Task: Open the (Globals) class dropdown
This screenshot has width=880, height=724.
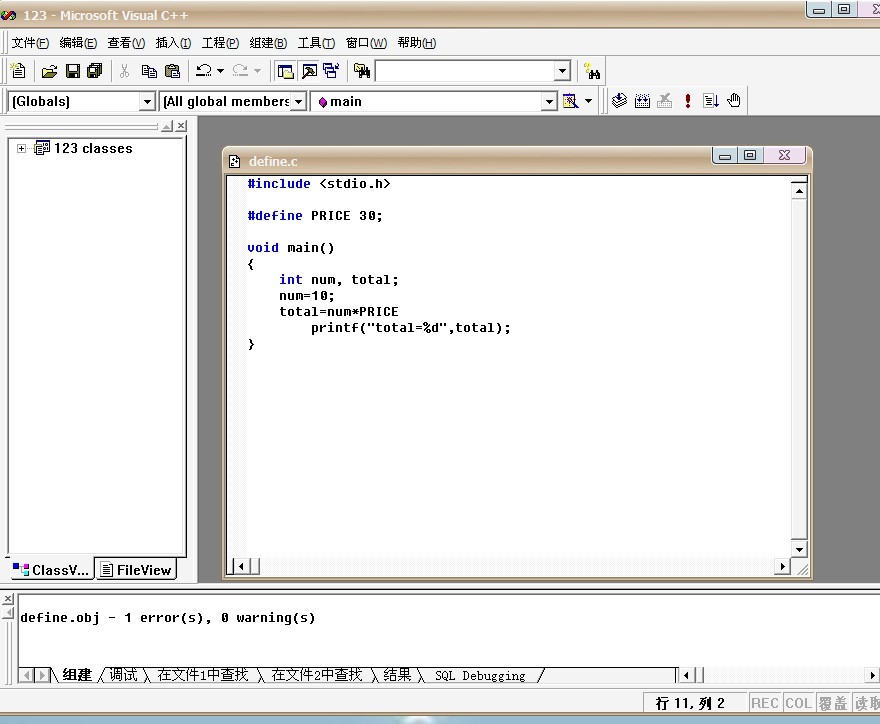Action: pos(147,102)
